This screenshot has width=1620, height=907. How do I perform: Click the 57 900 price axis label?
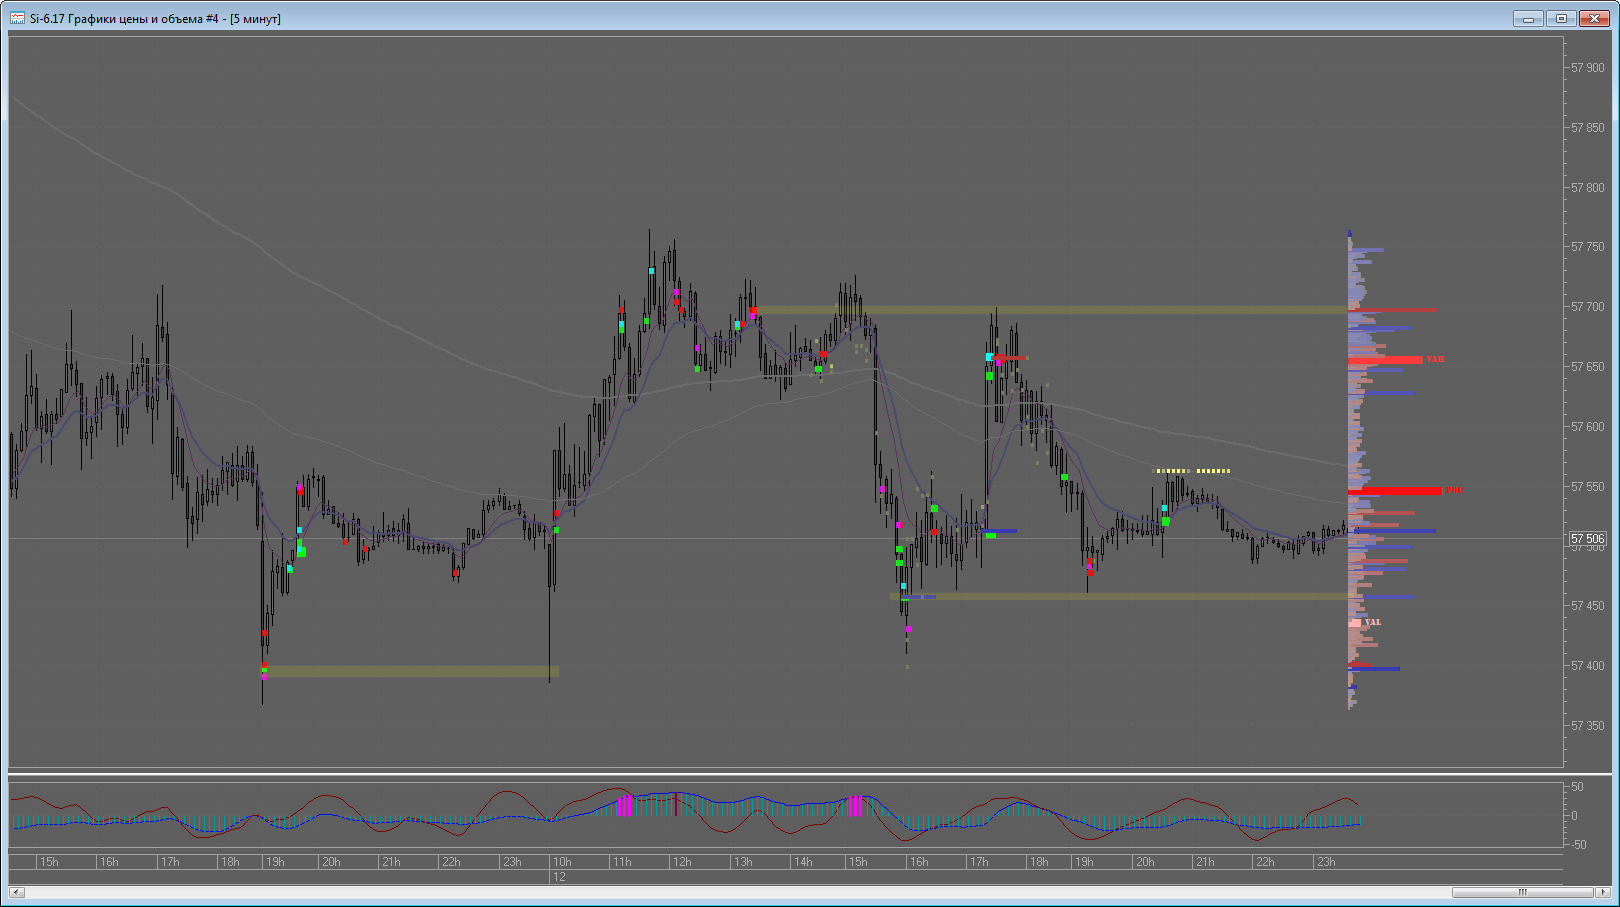1587,68
